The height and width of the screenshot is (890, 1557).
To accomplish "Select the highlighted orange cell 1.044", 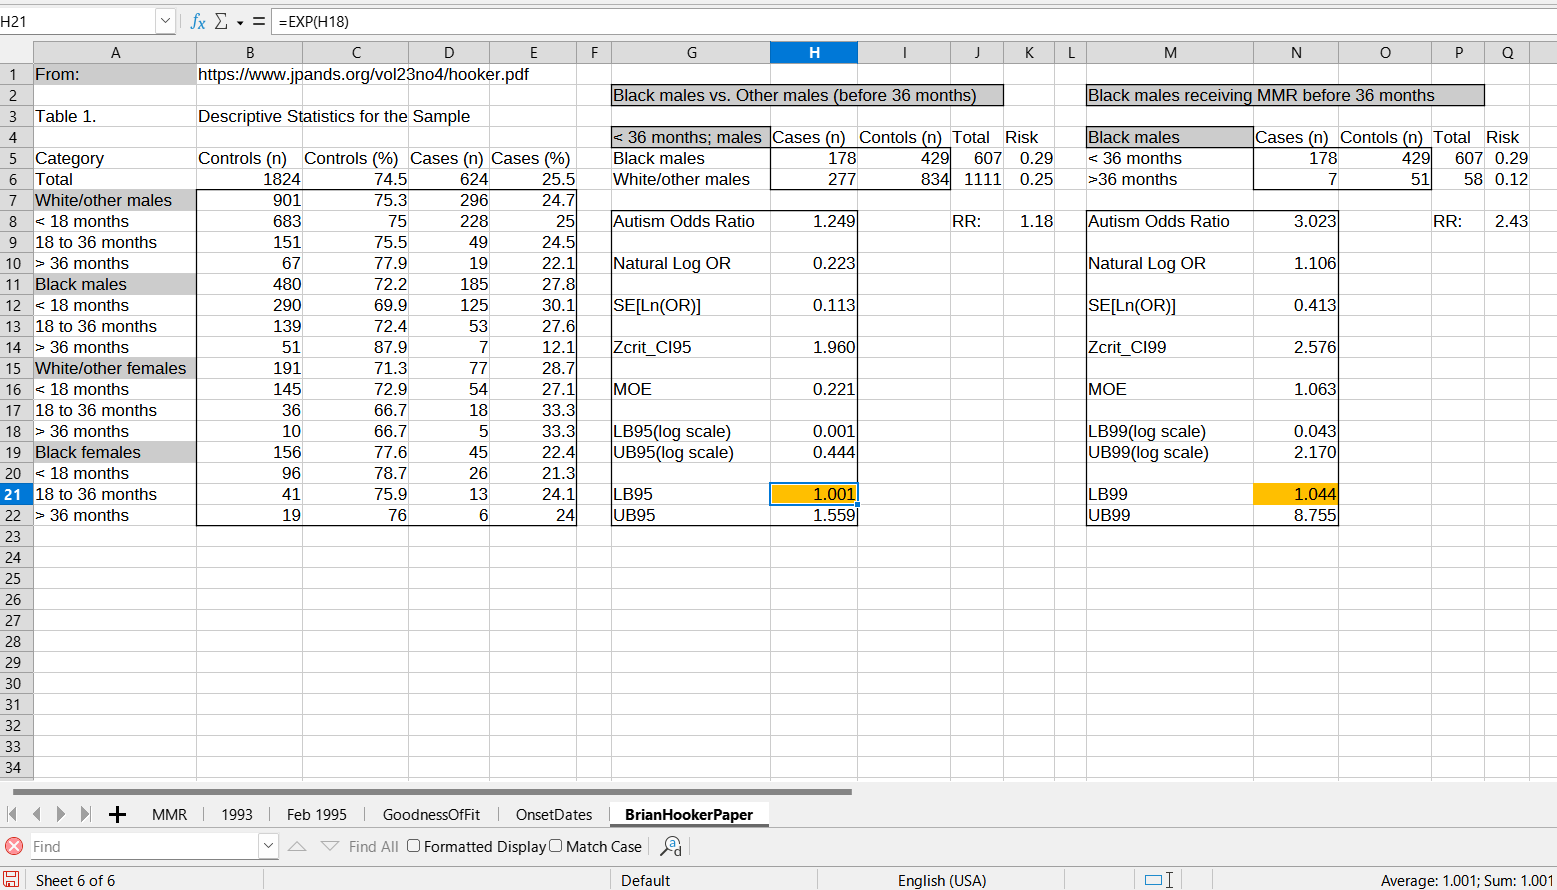I will (x=1296, y=494).
